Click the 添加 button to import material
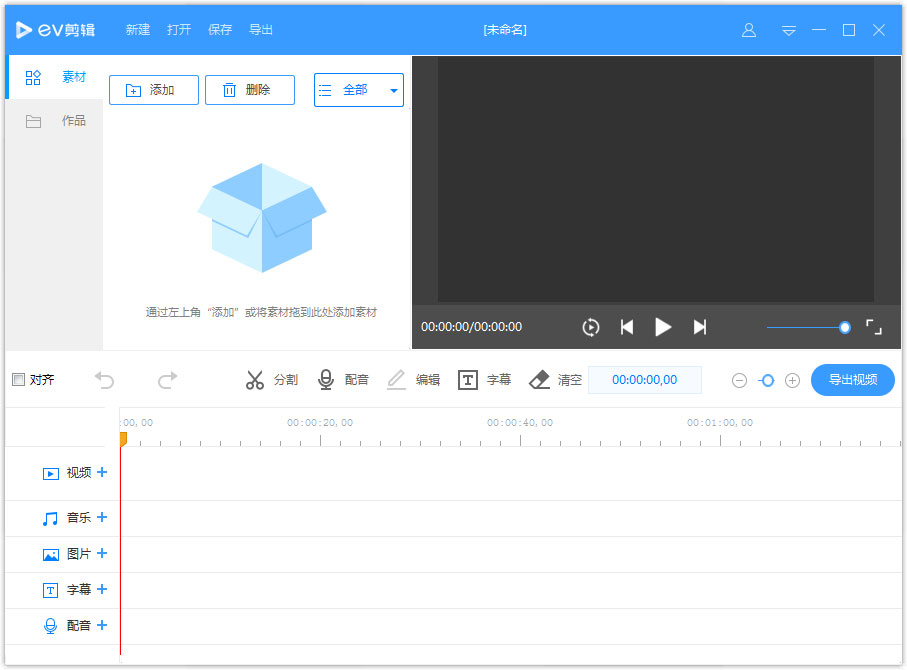 click(153, 89)
